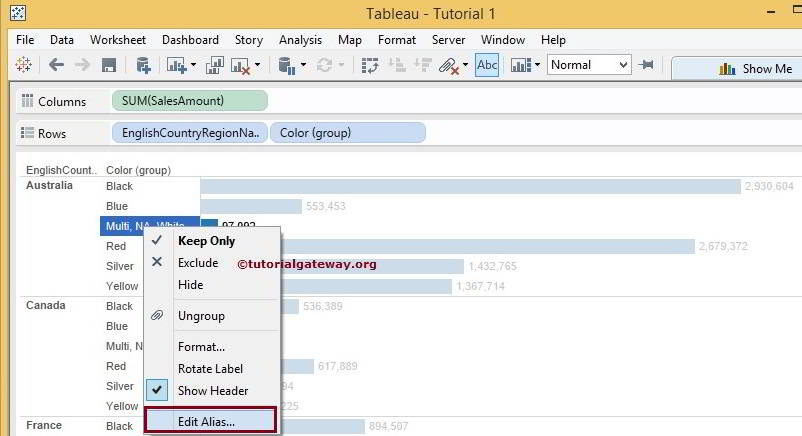Click the Australia Black bar
Image resolution: width=802 pixels, height=436 pixels.
(470, 186)
